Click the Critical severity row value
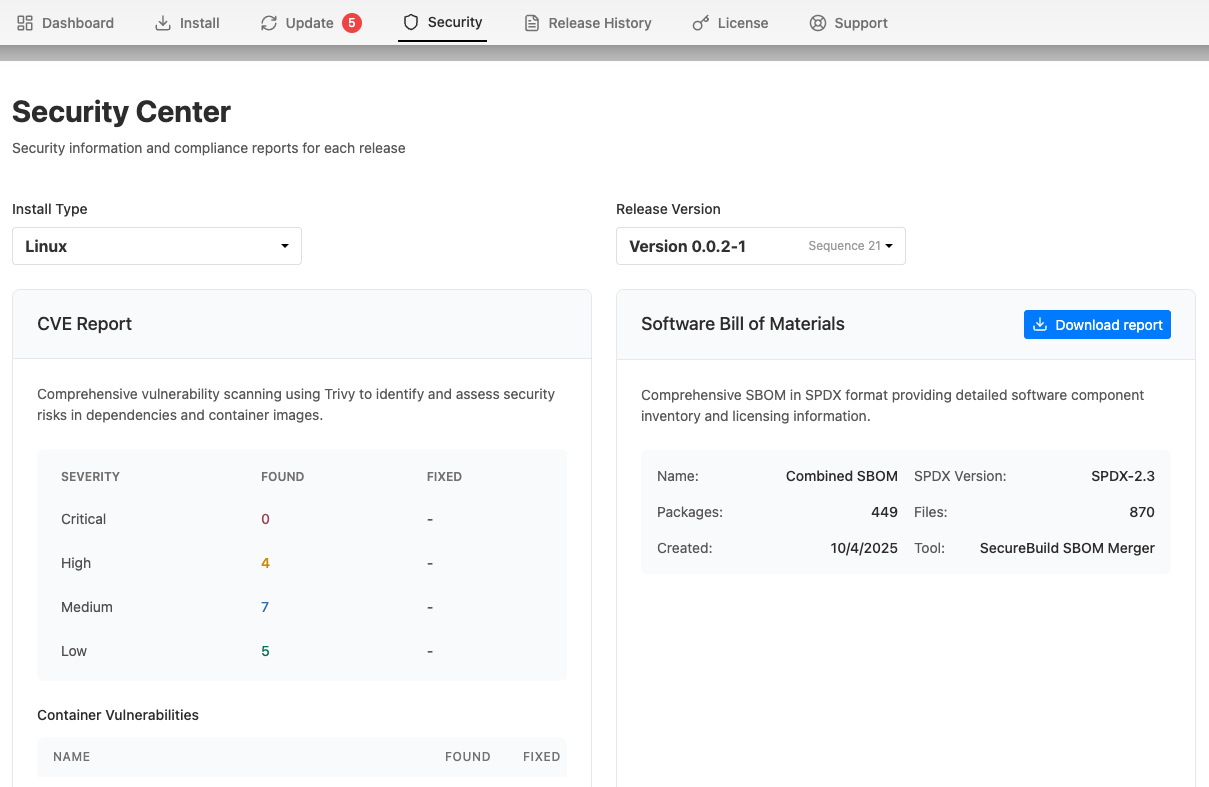This screenshot has width=1209, height=787. tap(265, 519)
